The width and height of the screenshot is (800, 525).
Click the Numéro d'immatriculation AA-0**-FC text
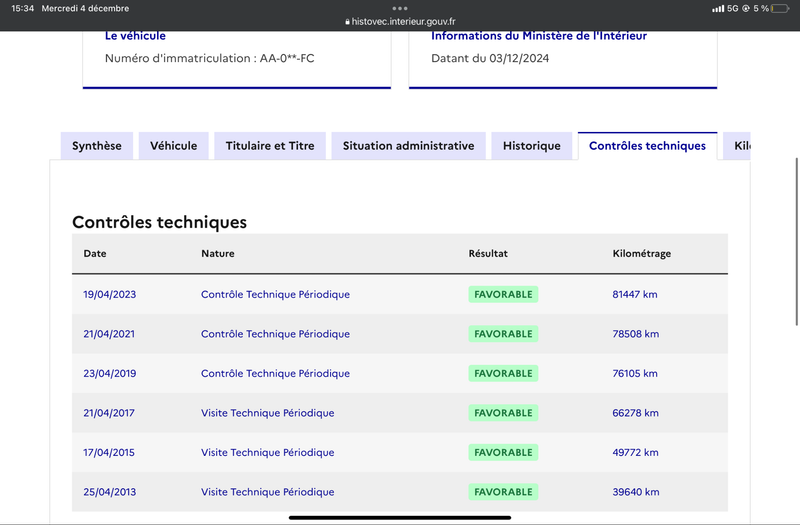210,58
